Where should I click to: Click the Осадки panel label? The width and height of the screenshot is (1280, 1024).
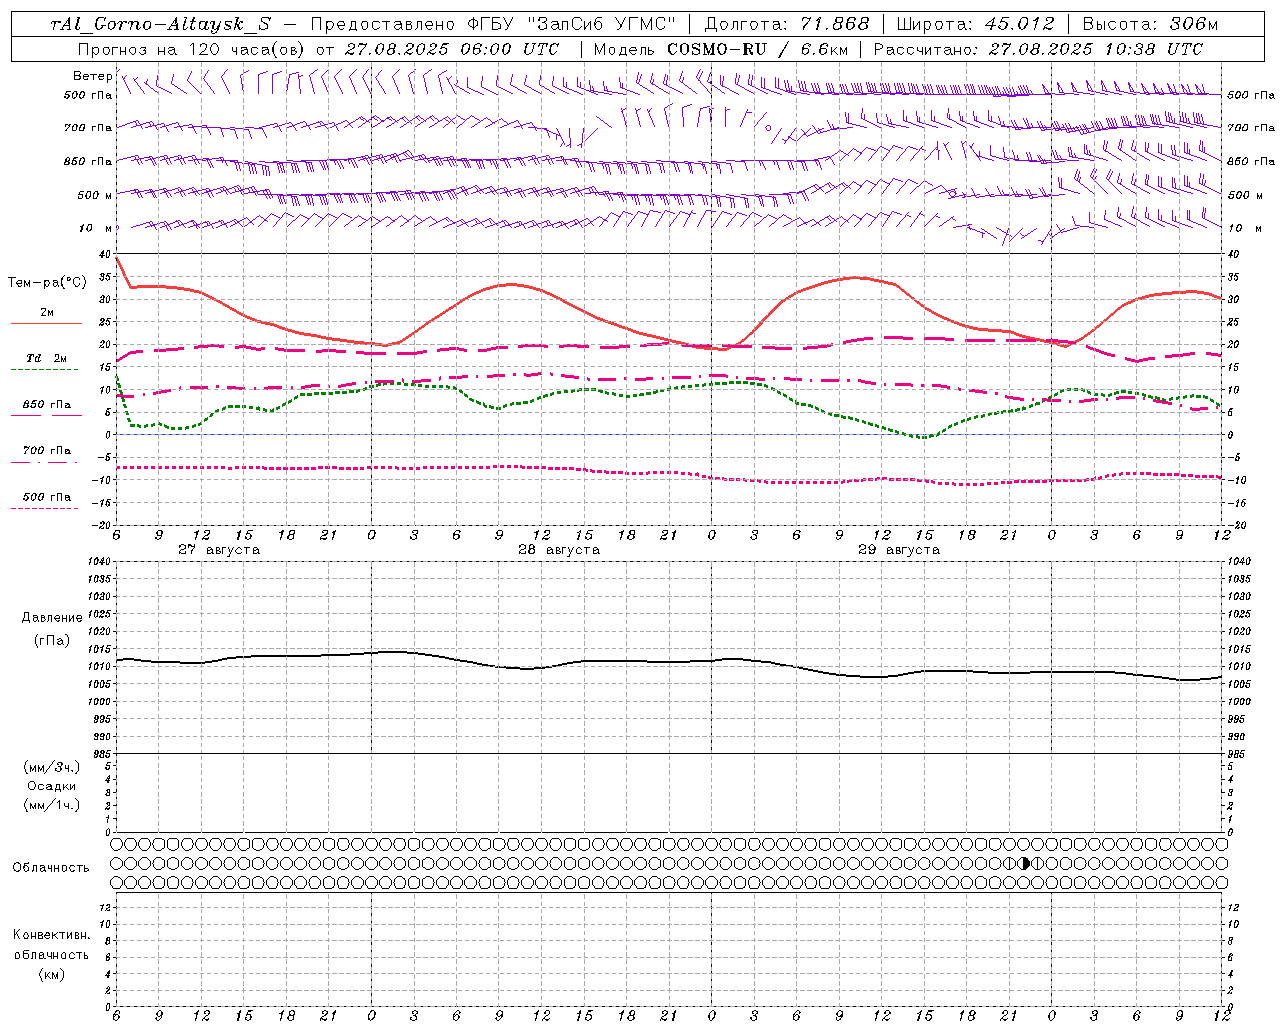(x=52, y=786)
